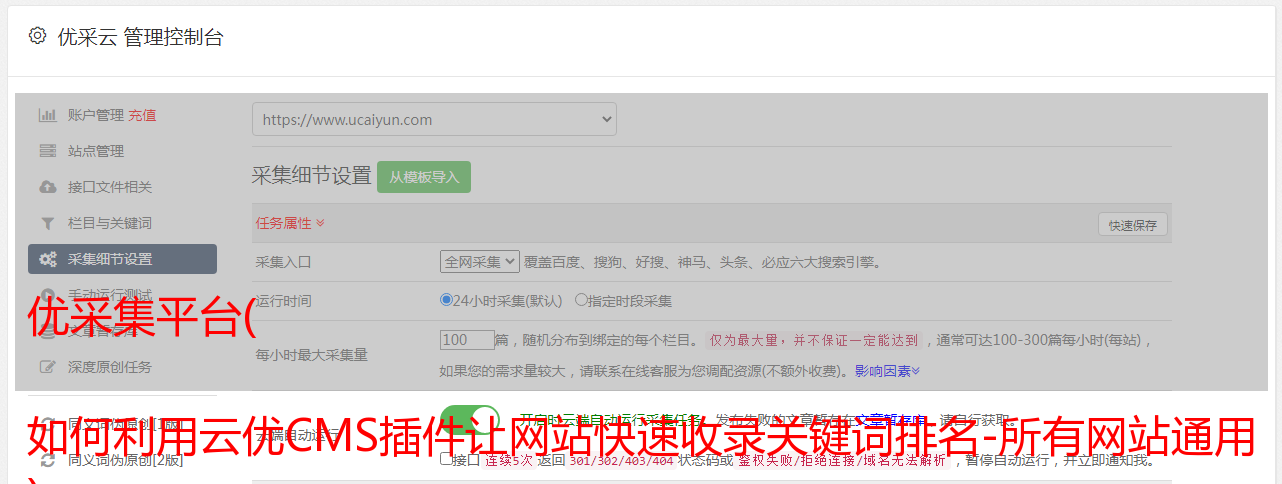Click the 运行时间 row label
Screen dimensions: 1282x484
[284, 300]
